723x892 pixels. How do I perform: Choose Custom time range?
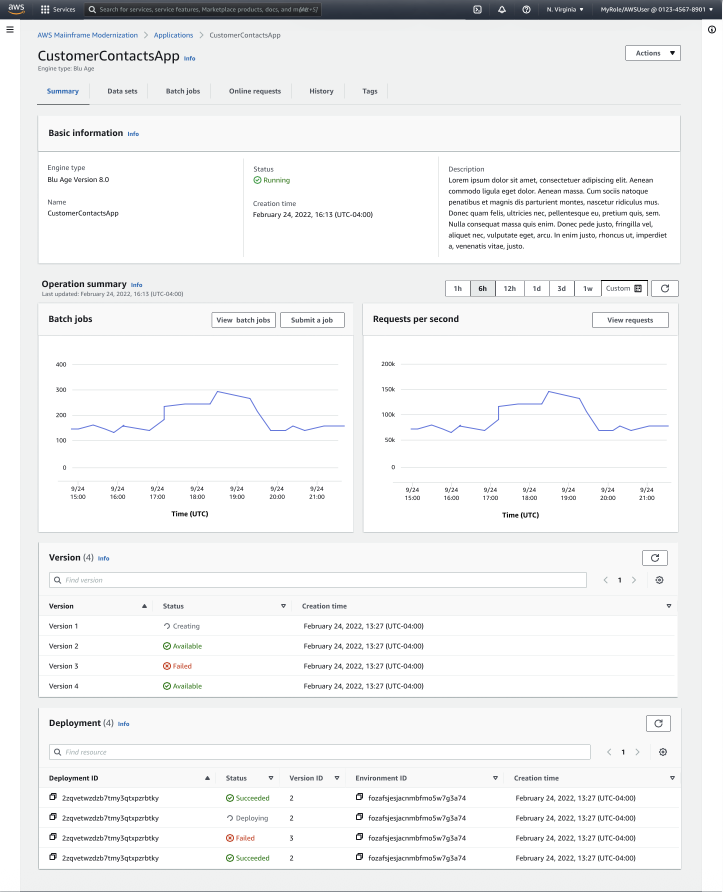(624, 288)
